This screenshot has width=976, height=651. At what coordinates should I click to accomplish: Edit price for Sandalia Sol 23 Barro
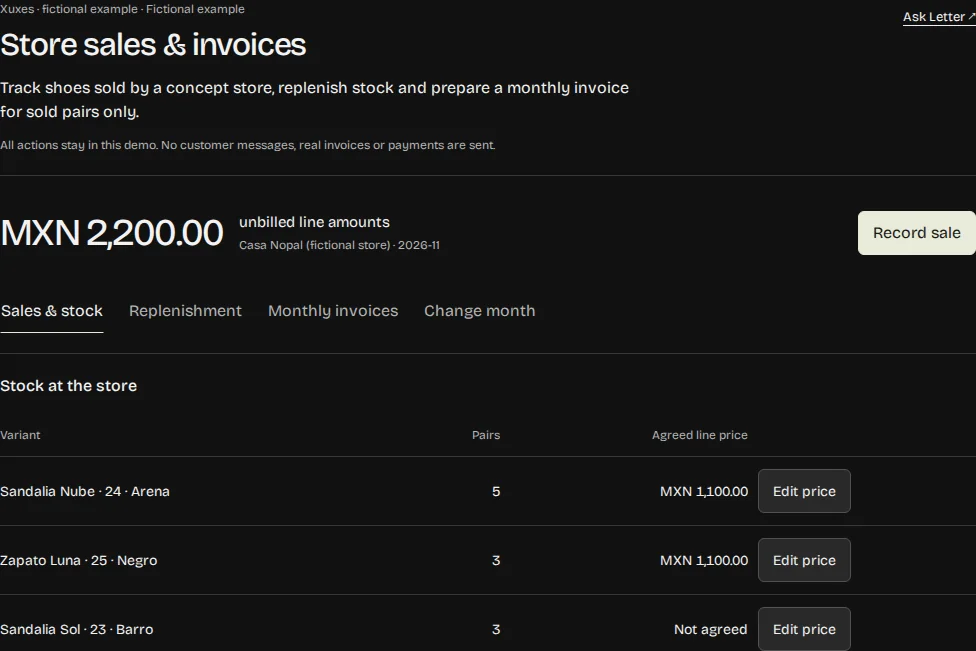click(x=804, y=629)
